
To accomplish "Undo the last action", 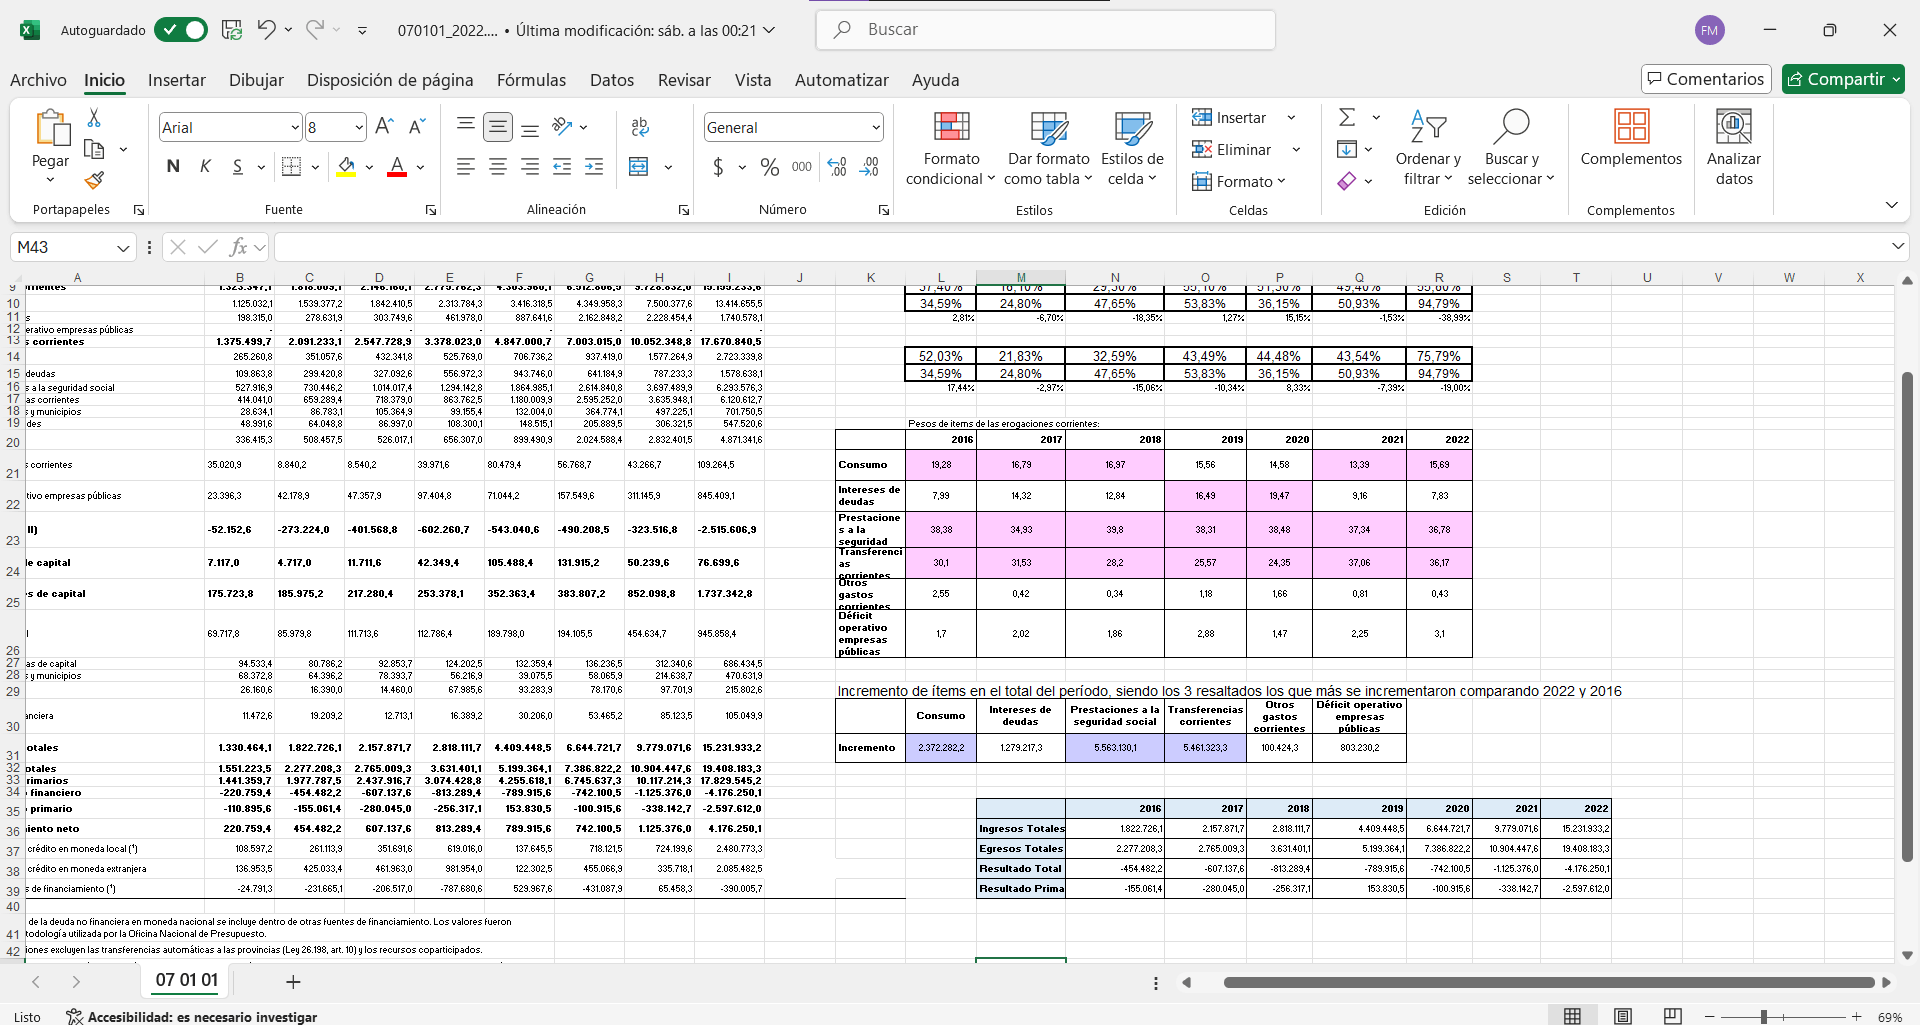I will pyautogui.click(x=266, y=30).
